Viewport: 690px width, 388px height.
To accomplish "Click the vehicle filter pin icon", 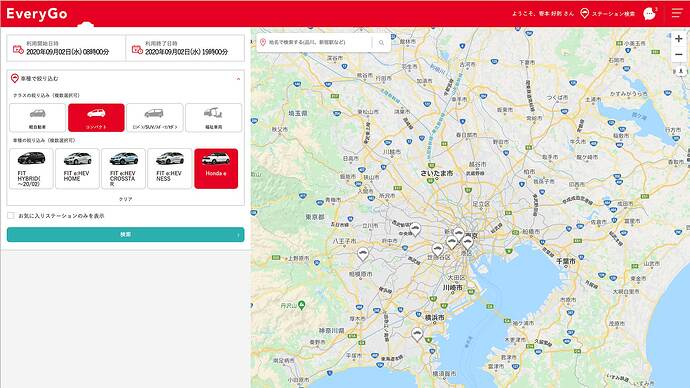I will pos(15,78).
